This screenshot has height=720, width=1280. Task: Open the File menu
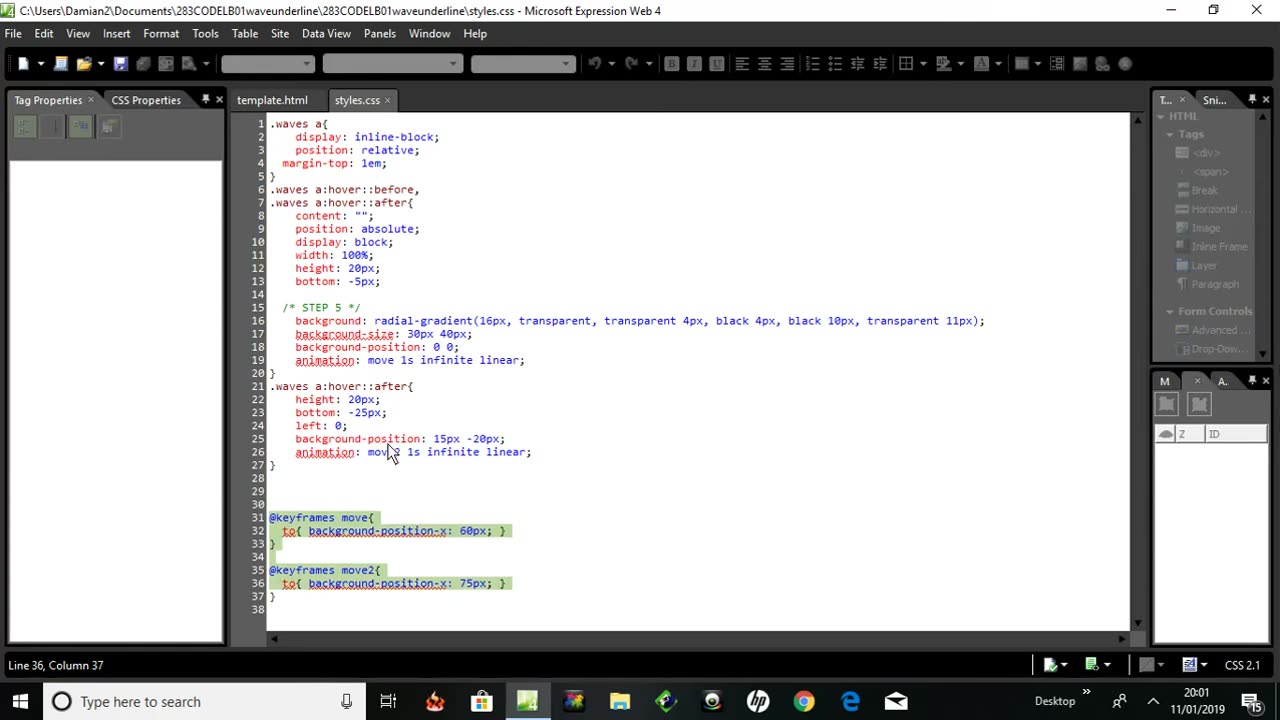coord(13,34)
